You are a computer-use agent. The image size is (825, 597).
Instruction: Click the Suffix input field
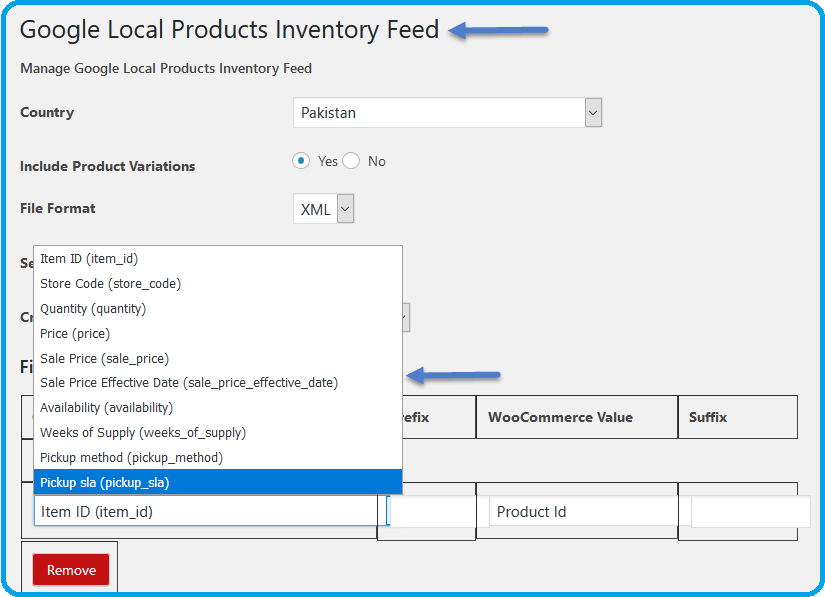tap(751, 512)
